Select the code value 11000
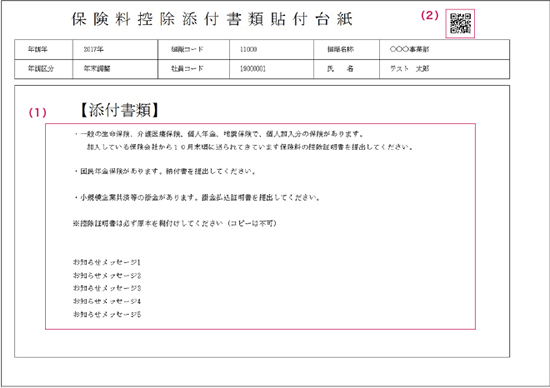550x388 pixels. pyautogui.click(x=248, y=49)
